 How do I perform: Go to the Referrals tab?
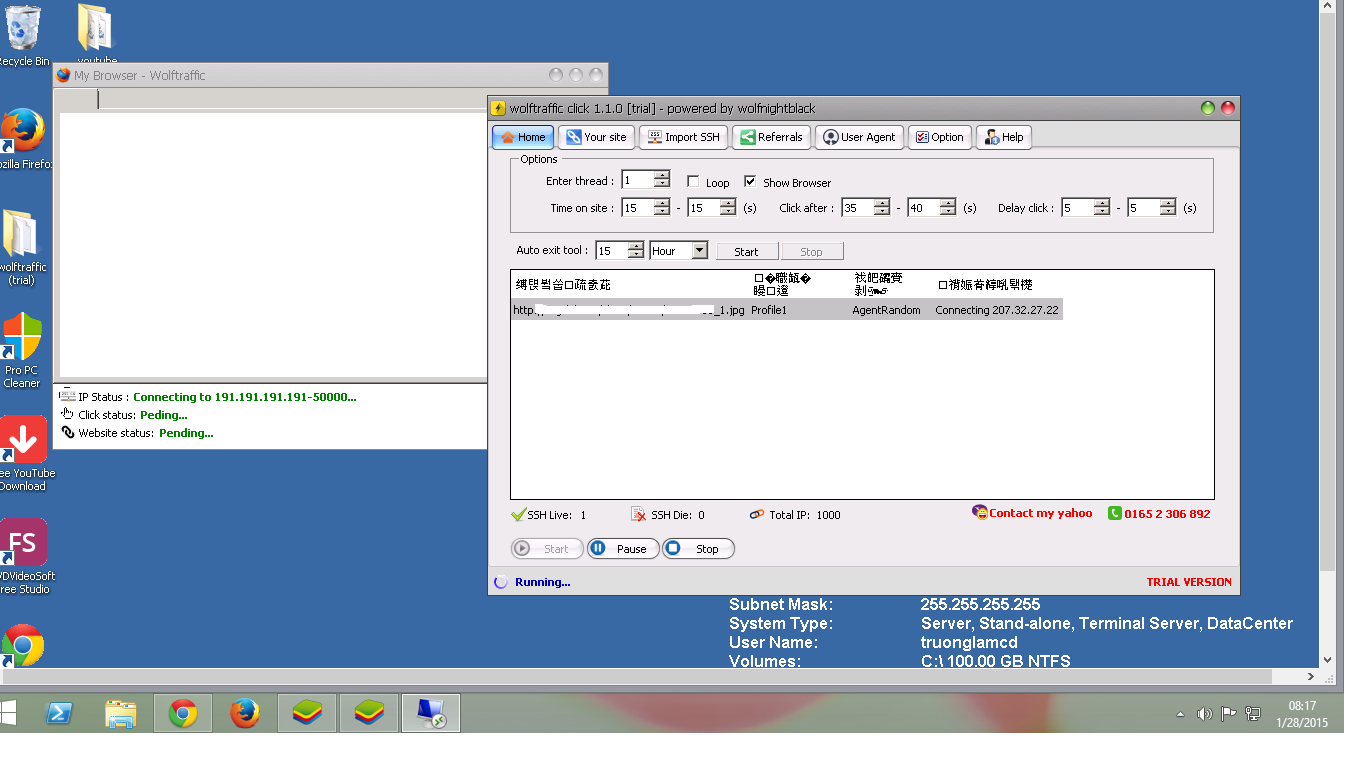pos(770,137)
